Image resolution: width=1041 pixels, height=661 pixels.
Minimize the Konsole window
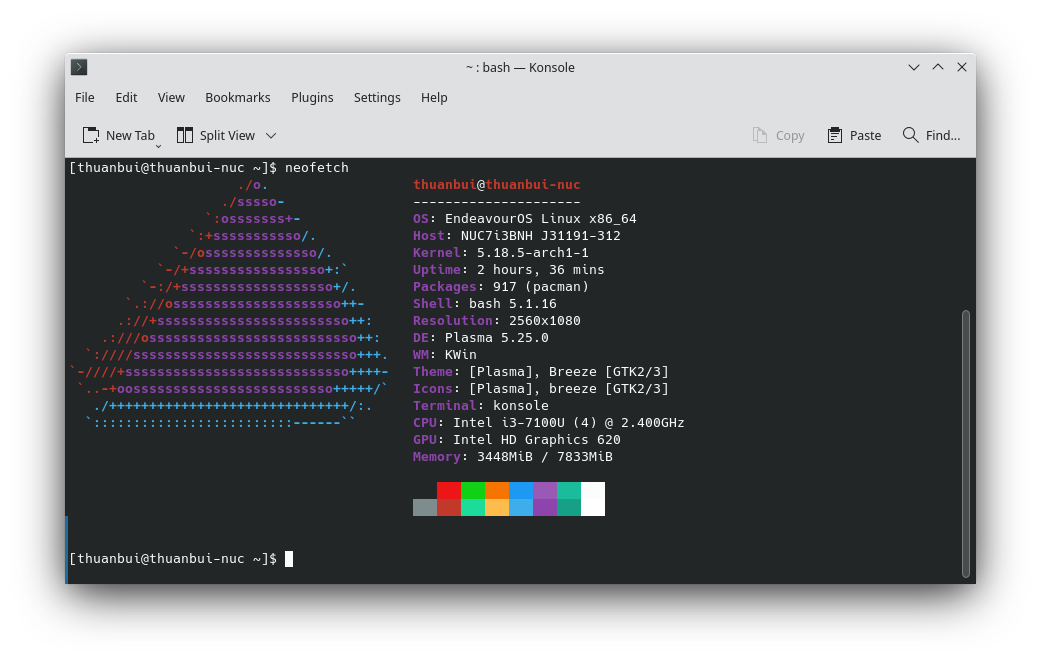click(x=913, y=67)
